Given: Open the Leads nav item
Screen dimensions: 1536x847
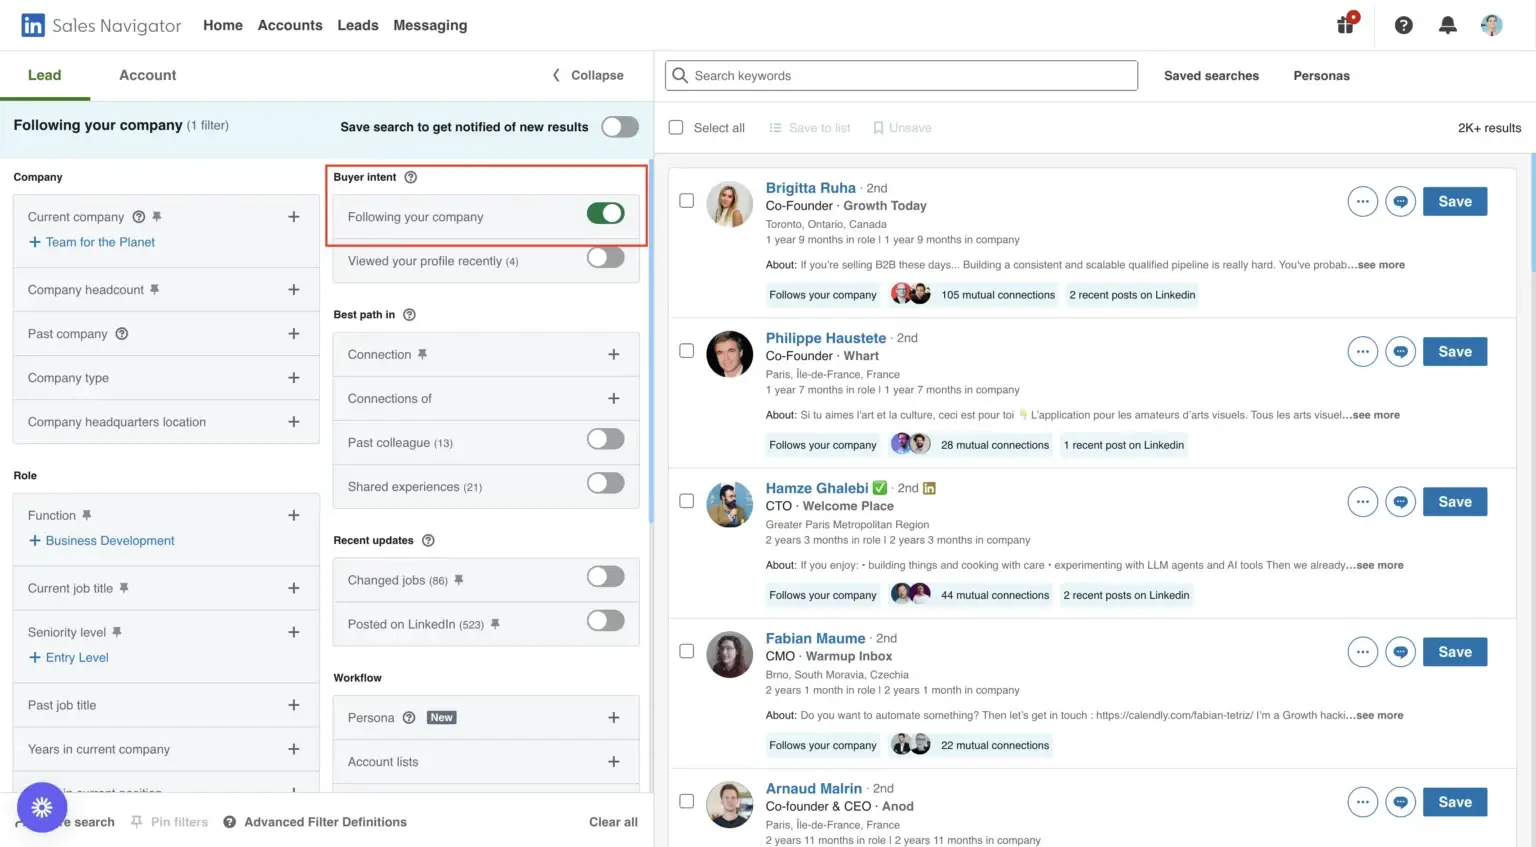Looking at the screenshot, I should tap(358, 25).
